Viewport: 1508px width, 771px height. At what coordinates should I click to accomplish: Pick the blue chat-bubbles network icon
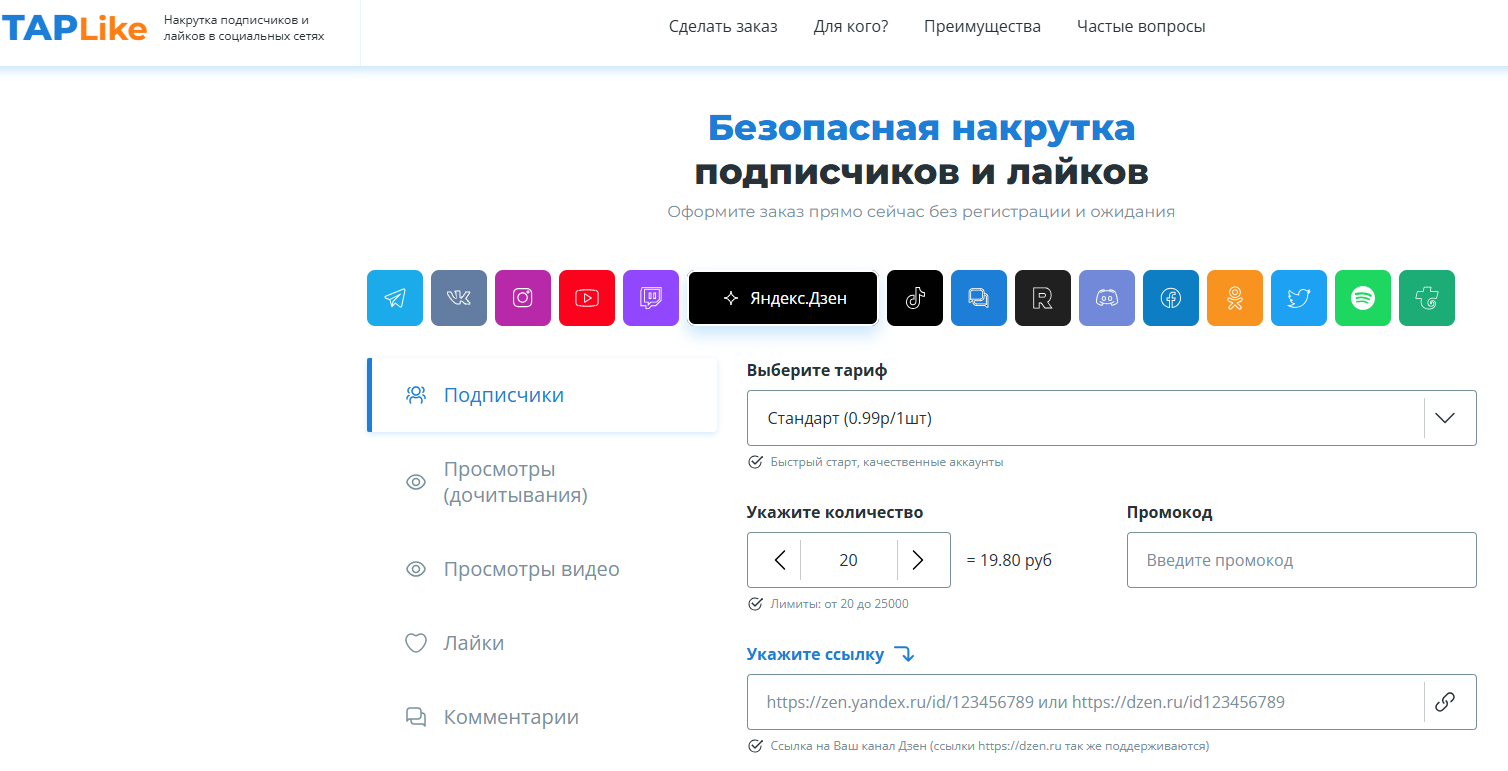click(x=979, y=298)
